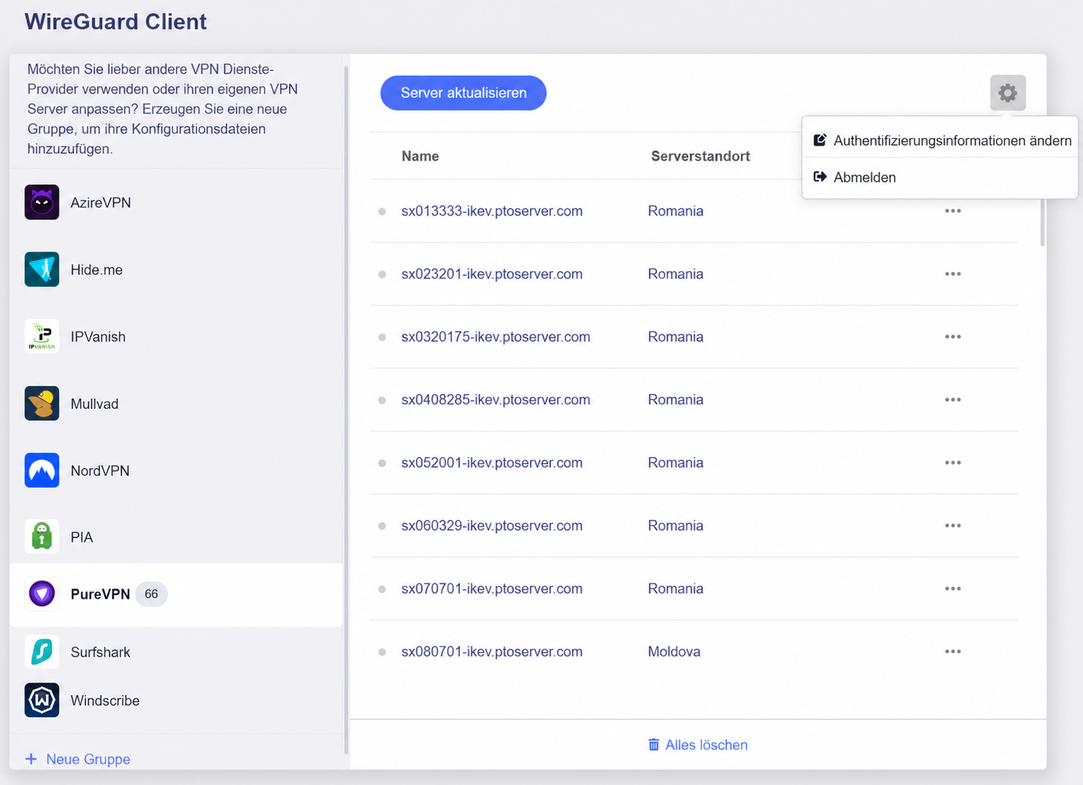Click the trash icon beside Alles löschen
Screen dimensions: 1083x785
click(653, 744)
